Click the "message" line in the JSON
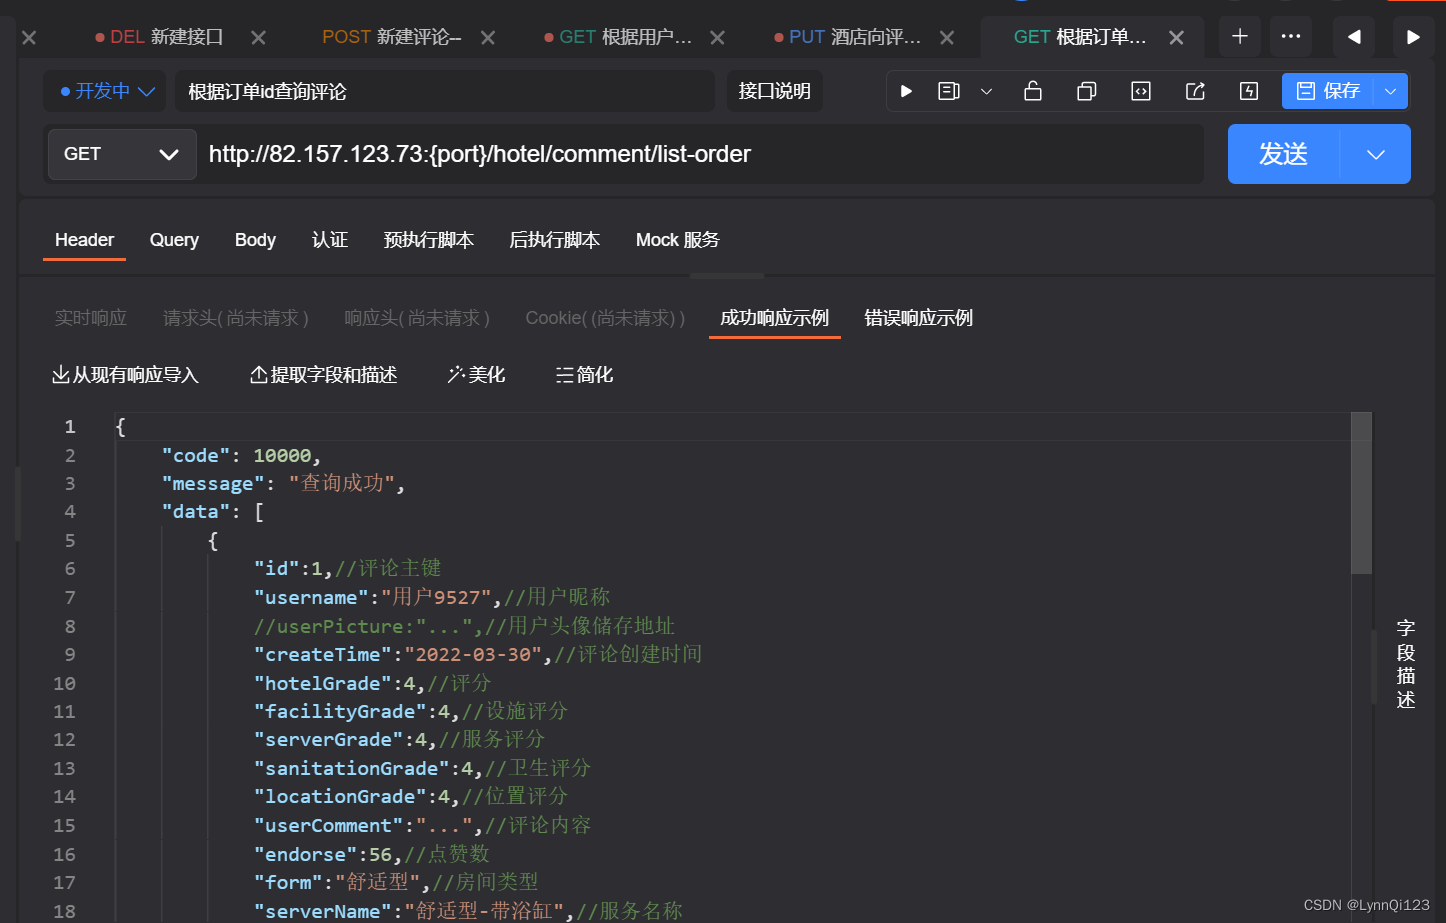This screenshot has height=923, width=1446. (283, 483)
